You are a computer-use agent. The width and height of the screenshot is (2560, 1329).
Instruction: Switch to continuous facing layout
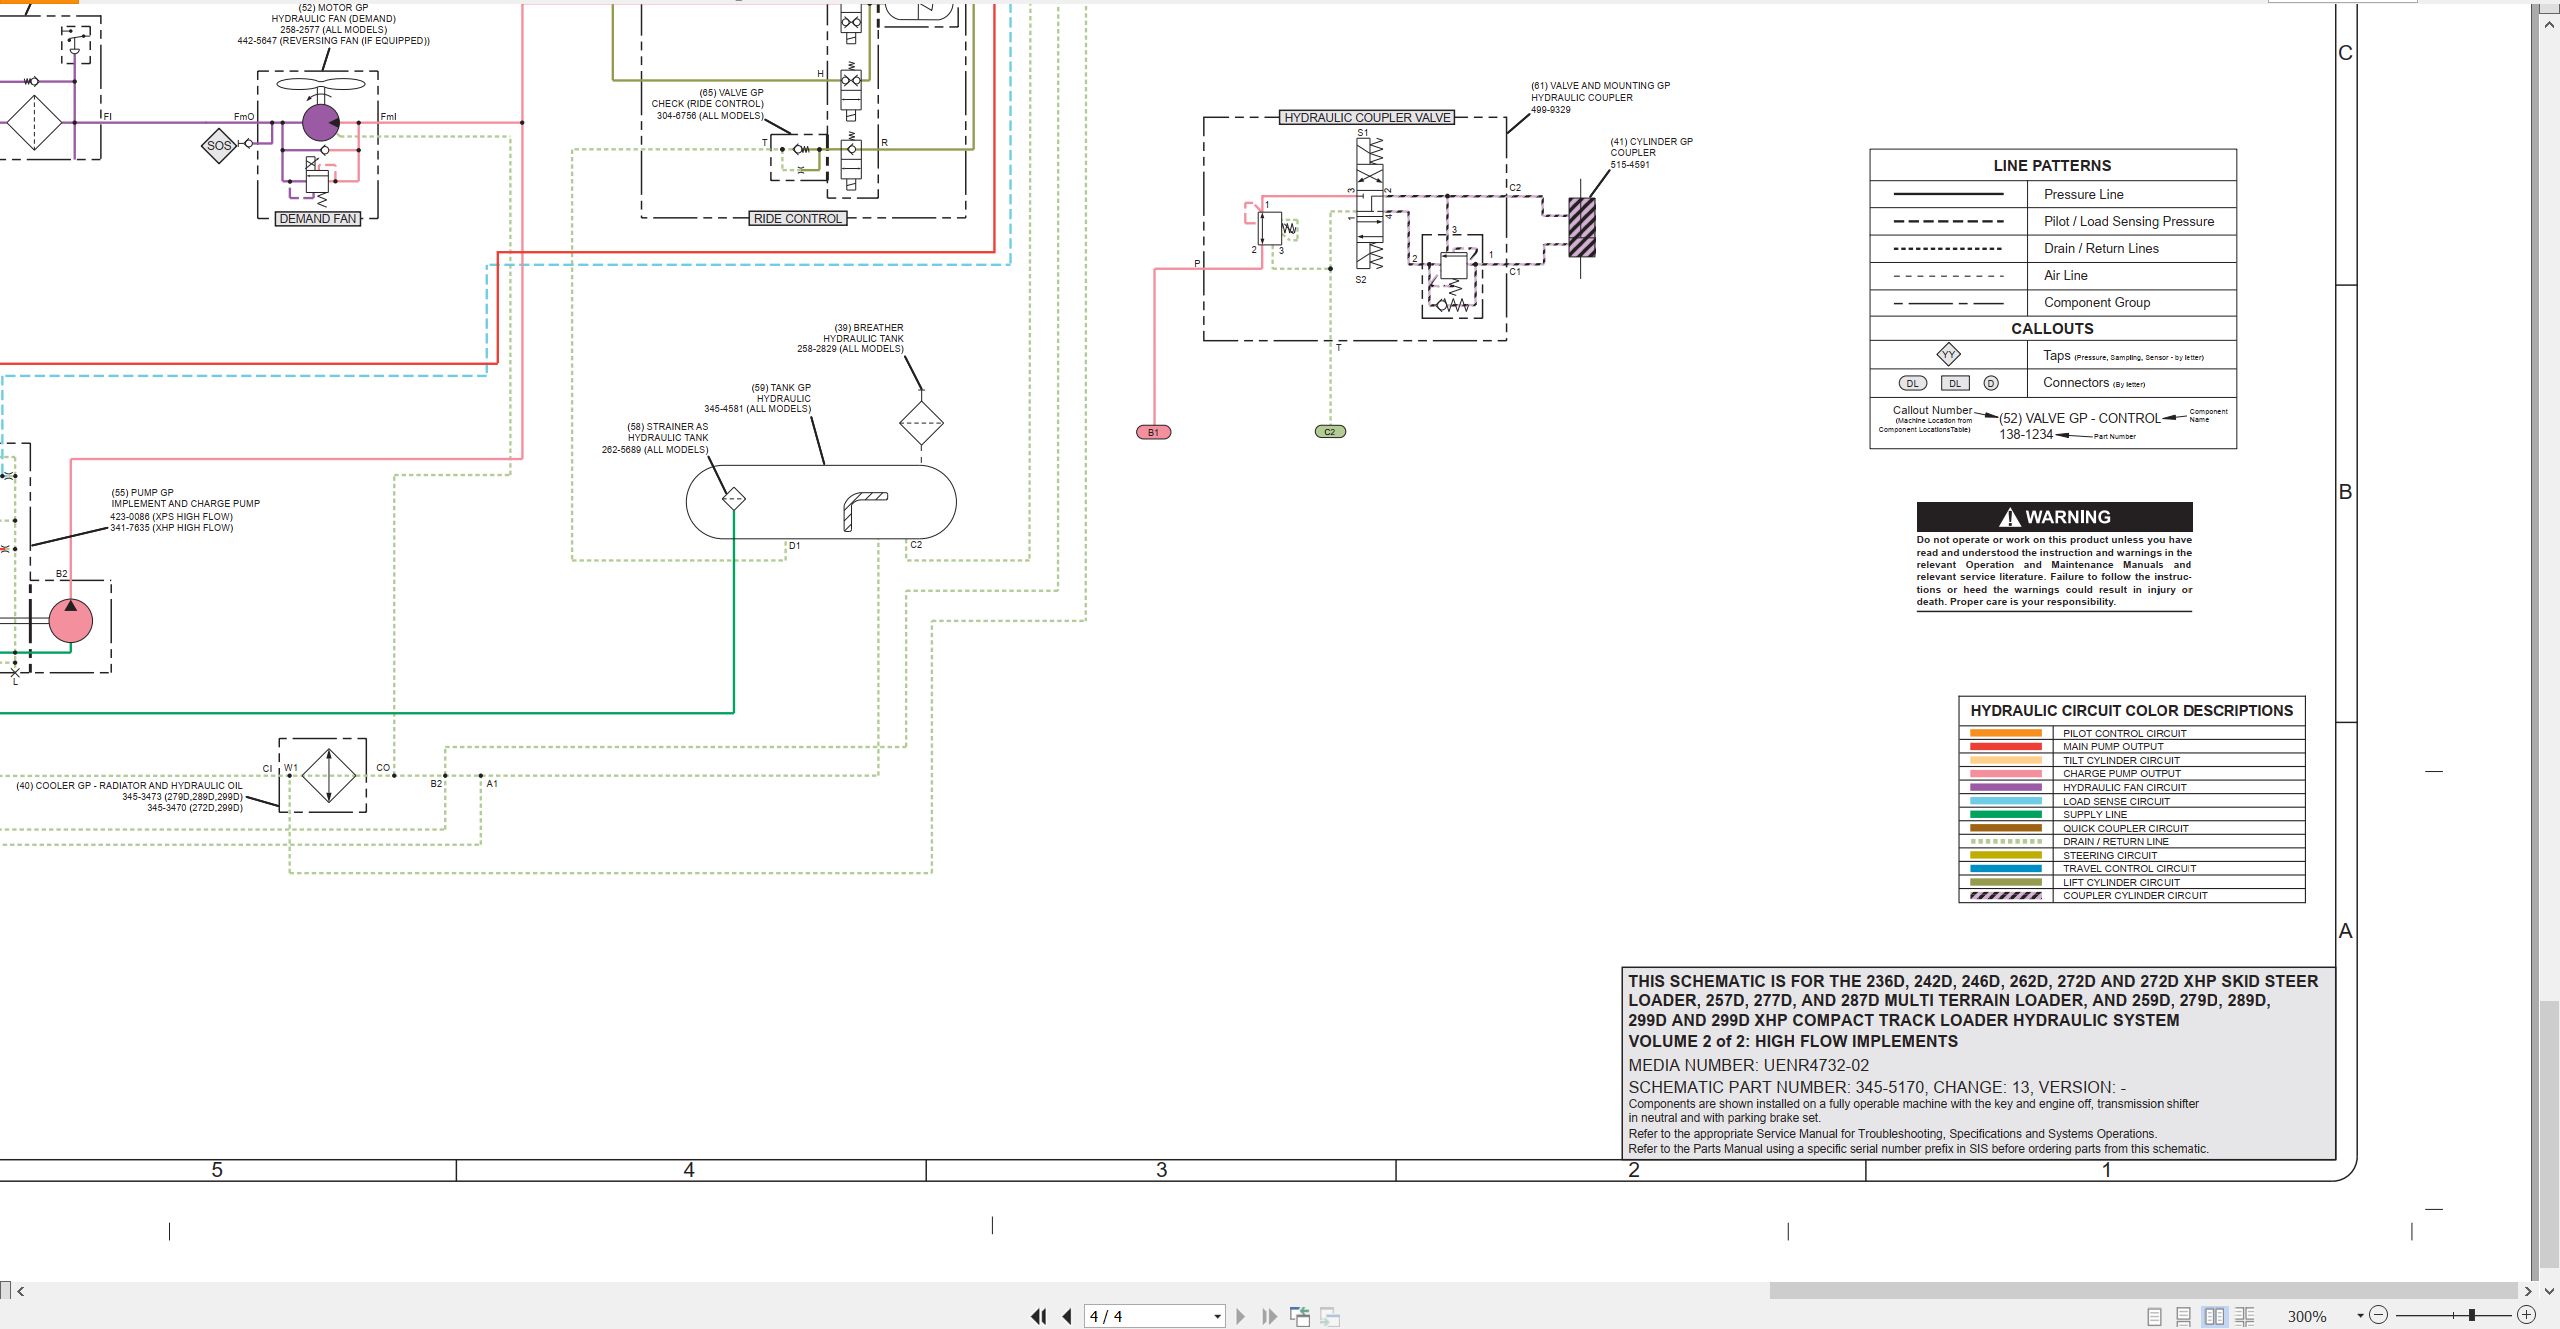point(2244,1316)
